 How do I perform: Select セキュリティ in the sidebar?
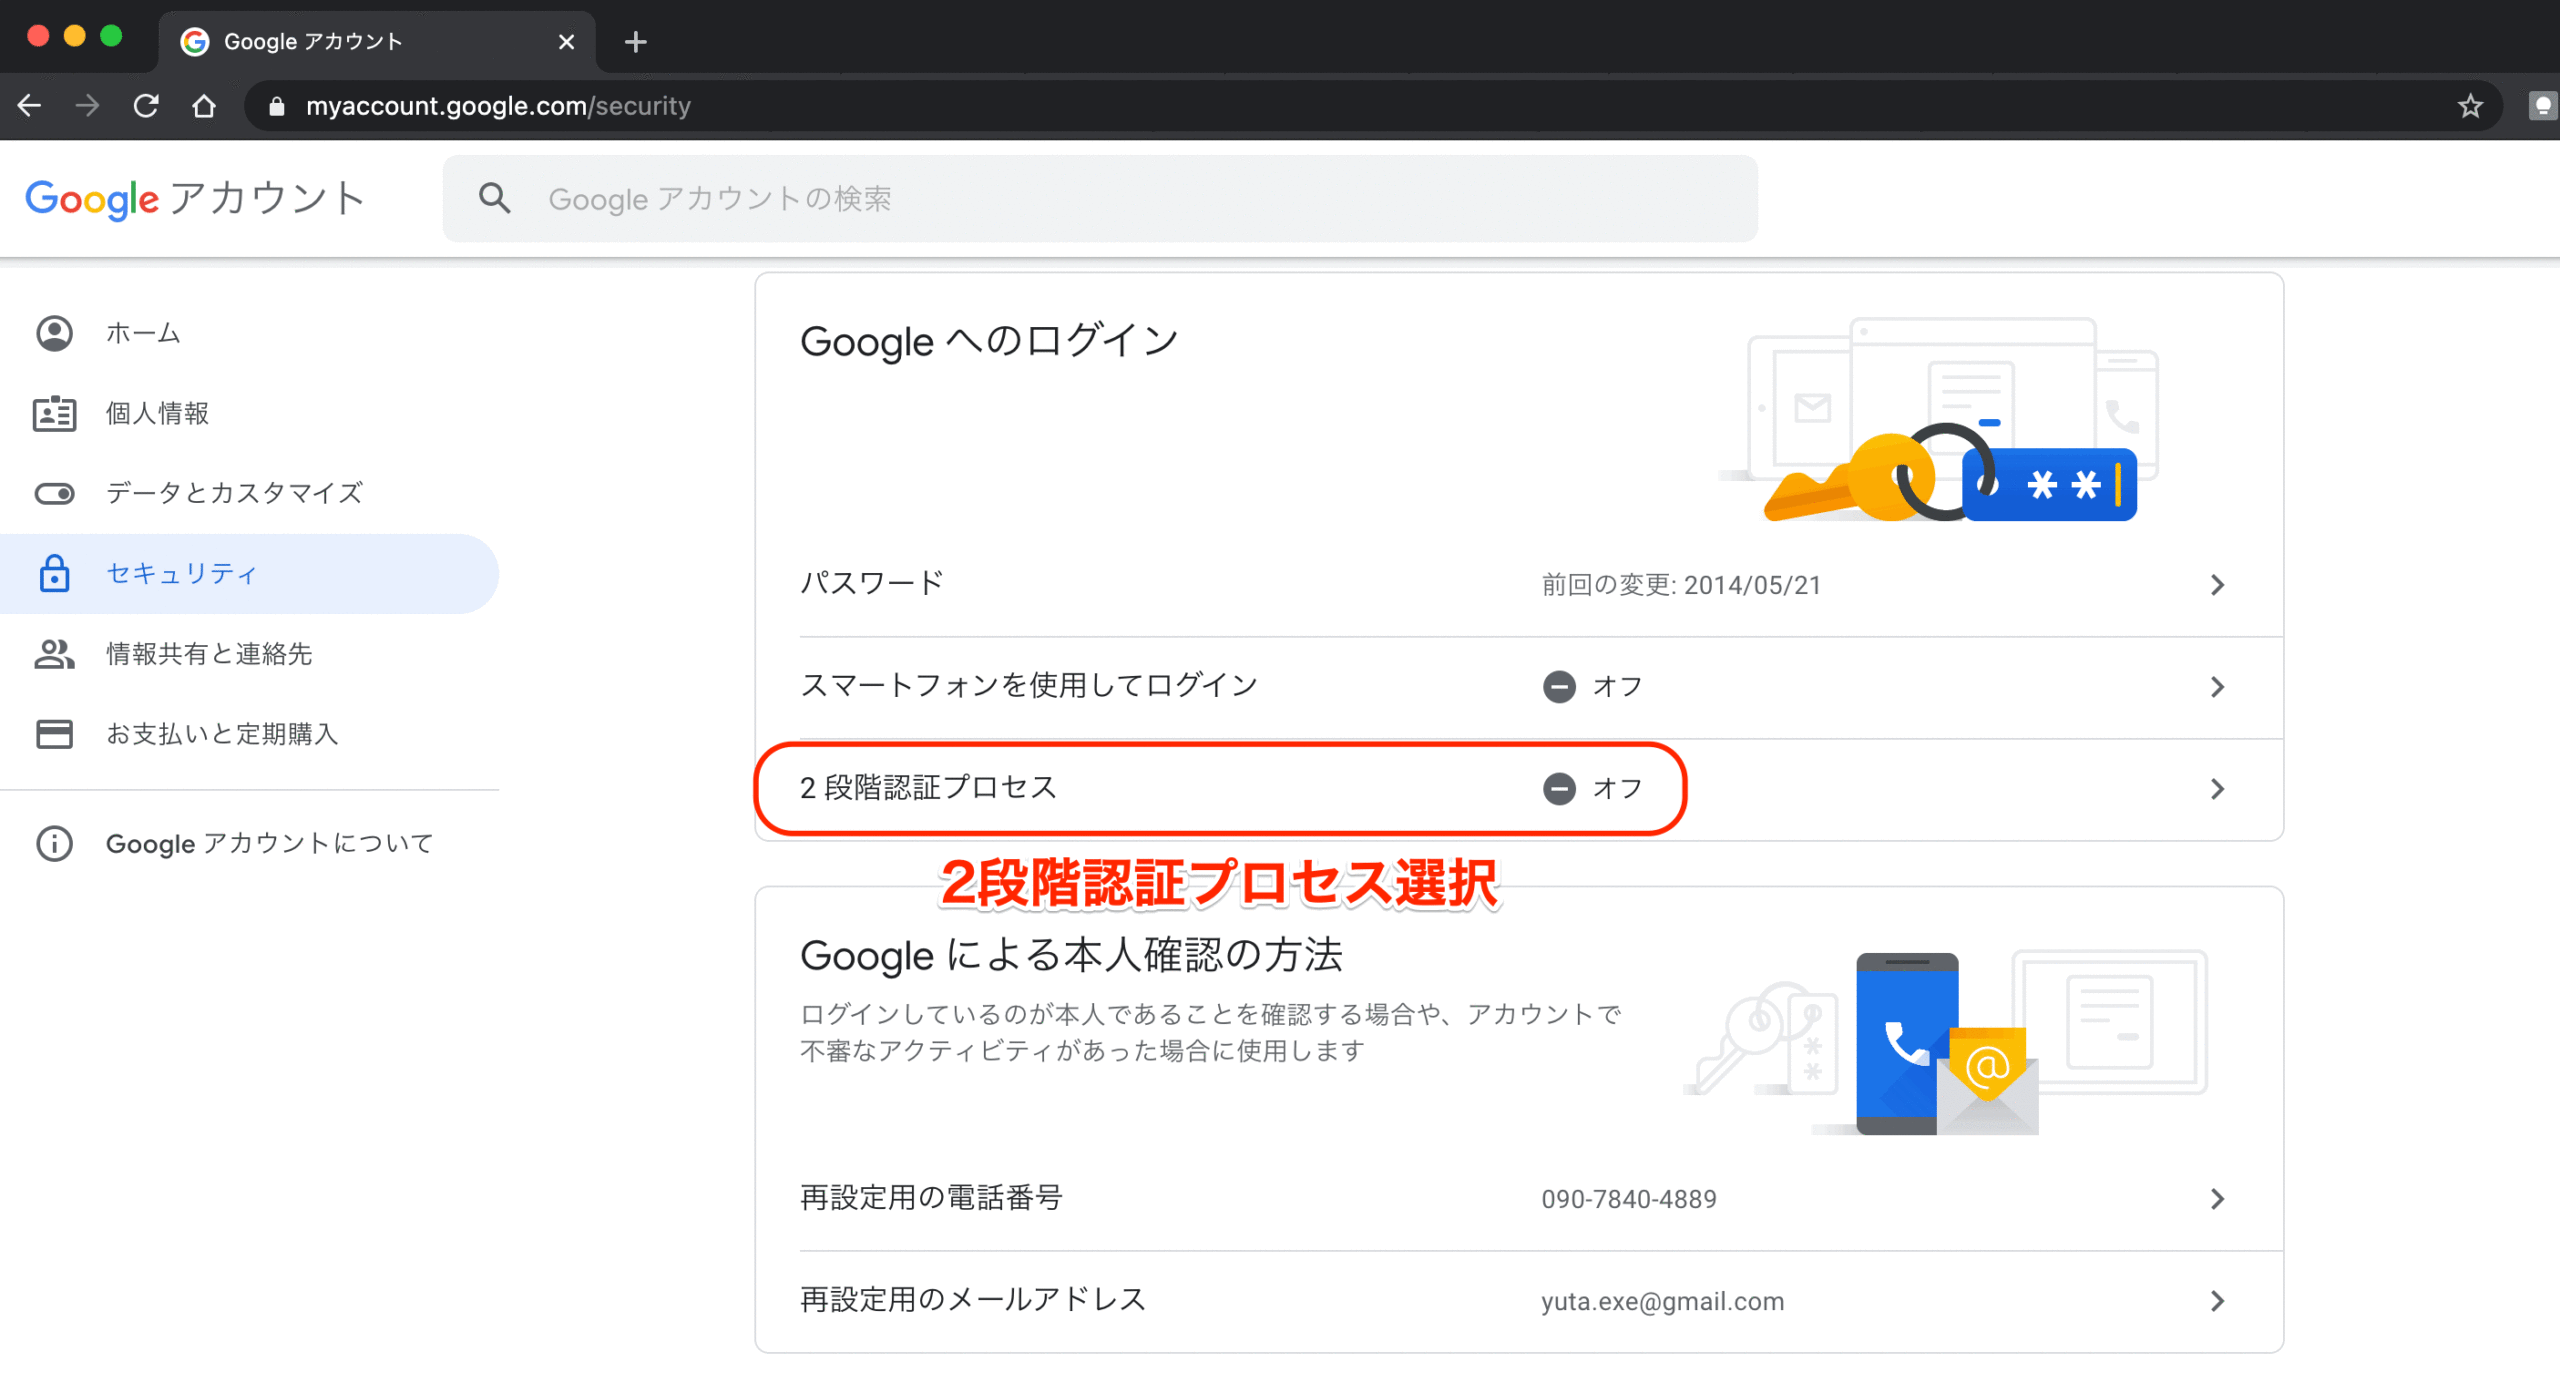[x=250, y=573]
